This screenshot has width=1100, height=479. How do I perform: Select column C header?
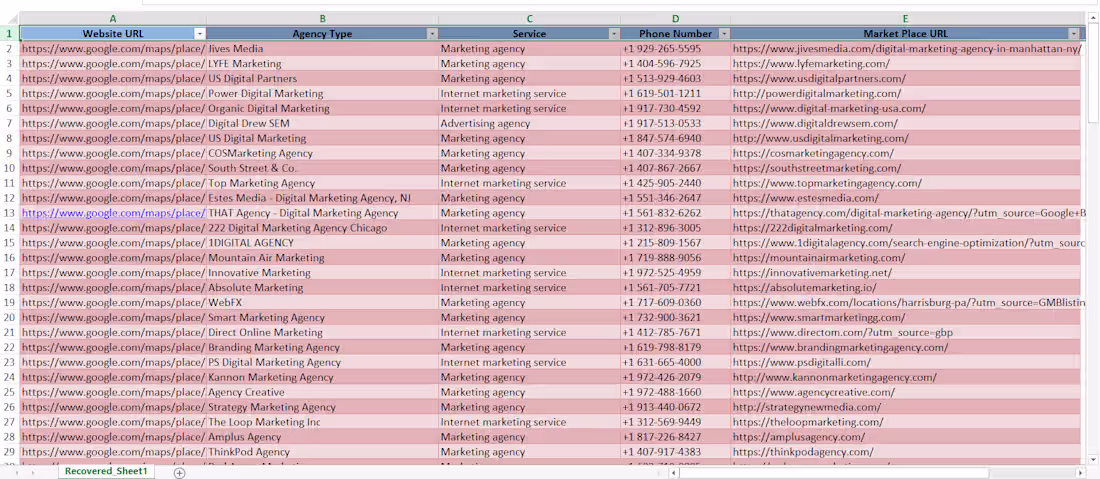pyautogui.click(x=529, y=19)
